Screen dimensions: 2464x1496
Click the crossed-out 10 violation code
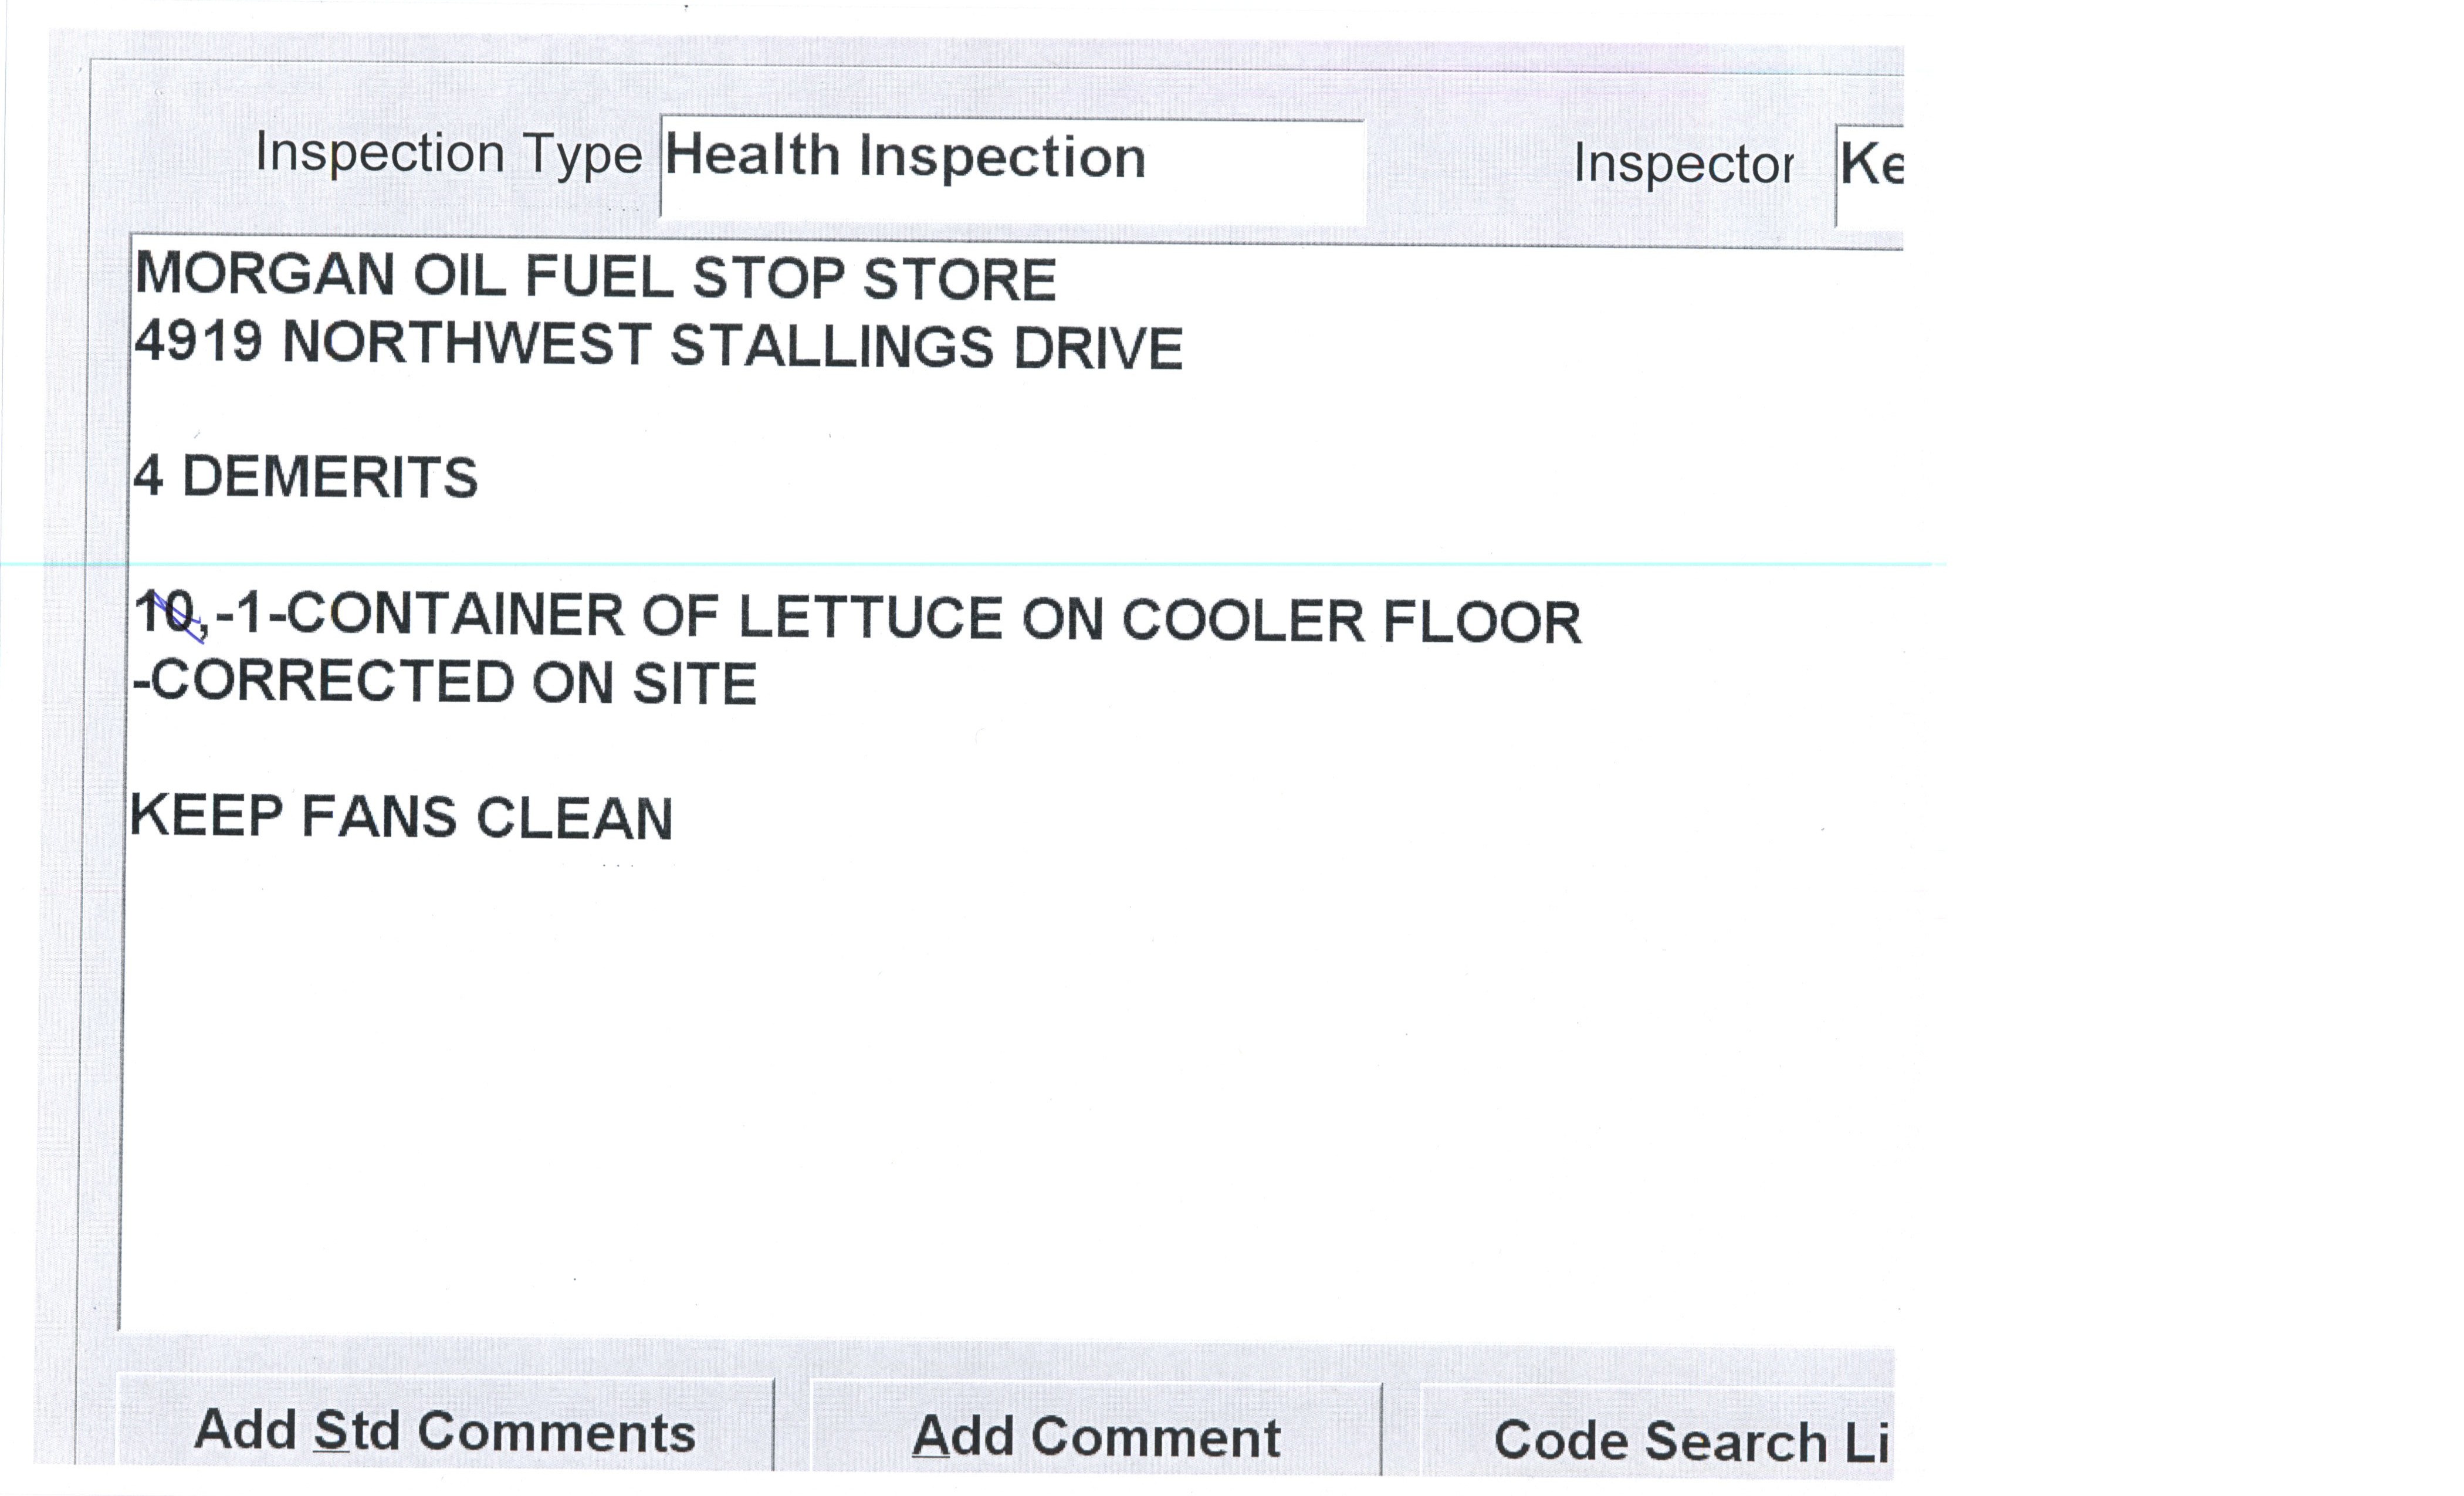pos(167,613)
